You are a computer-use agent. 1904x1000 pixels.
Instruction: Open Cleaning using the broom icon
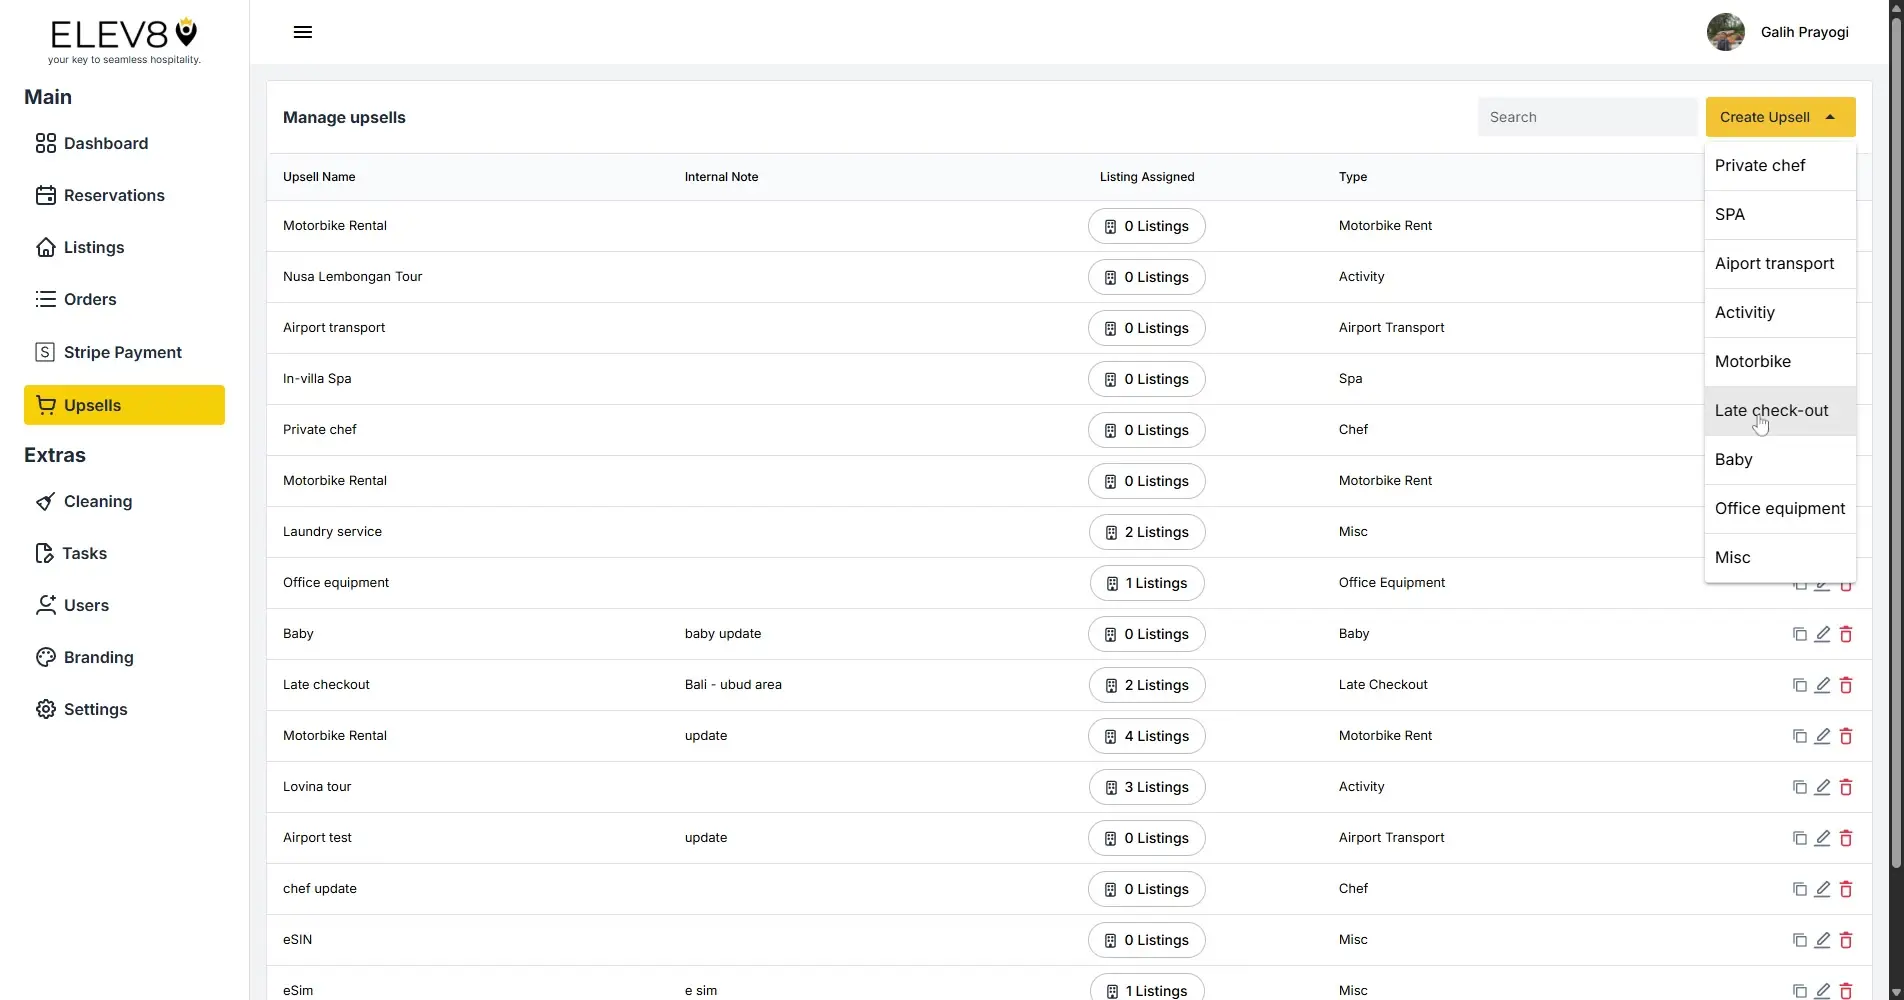click(x=45, y=501)
